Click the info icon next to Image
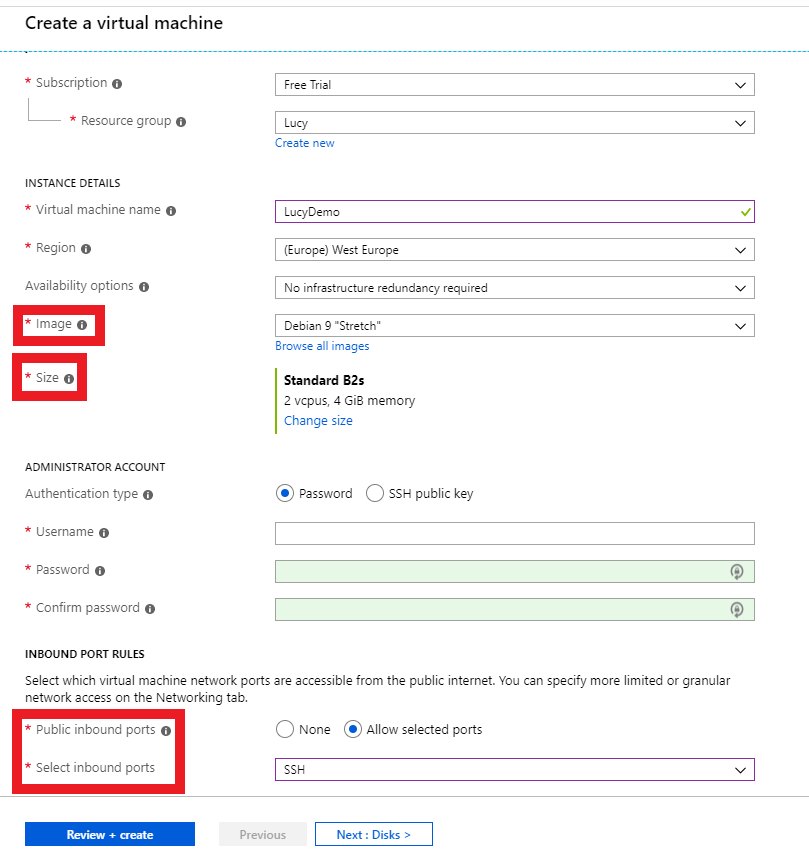This screenshot has height=856, width=809. (x=82, y=325)
